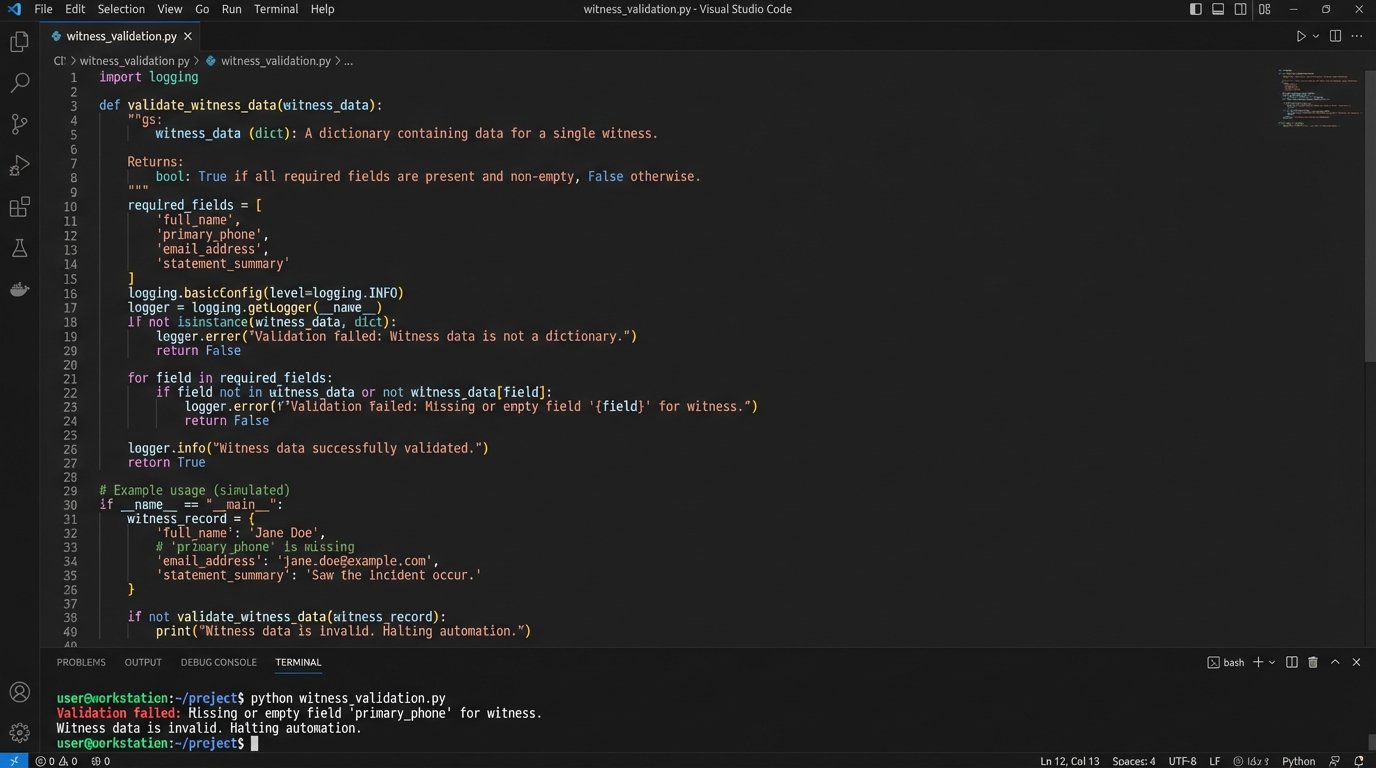Click Spaces: 4 indentation setting
Image resolution: width=1376 pixels, height=768 pixels.
coord(1134,761)
